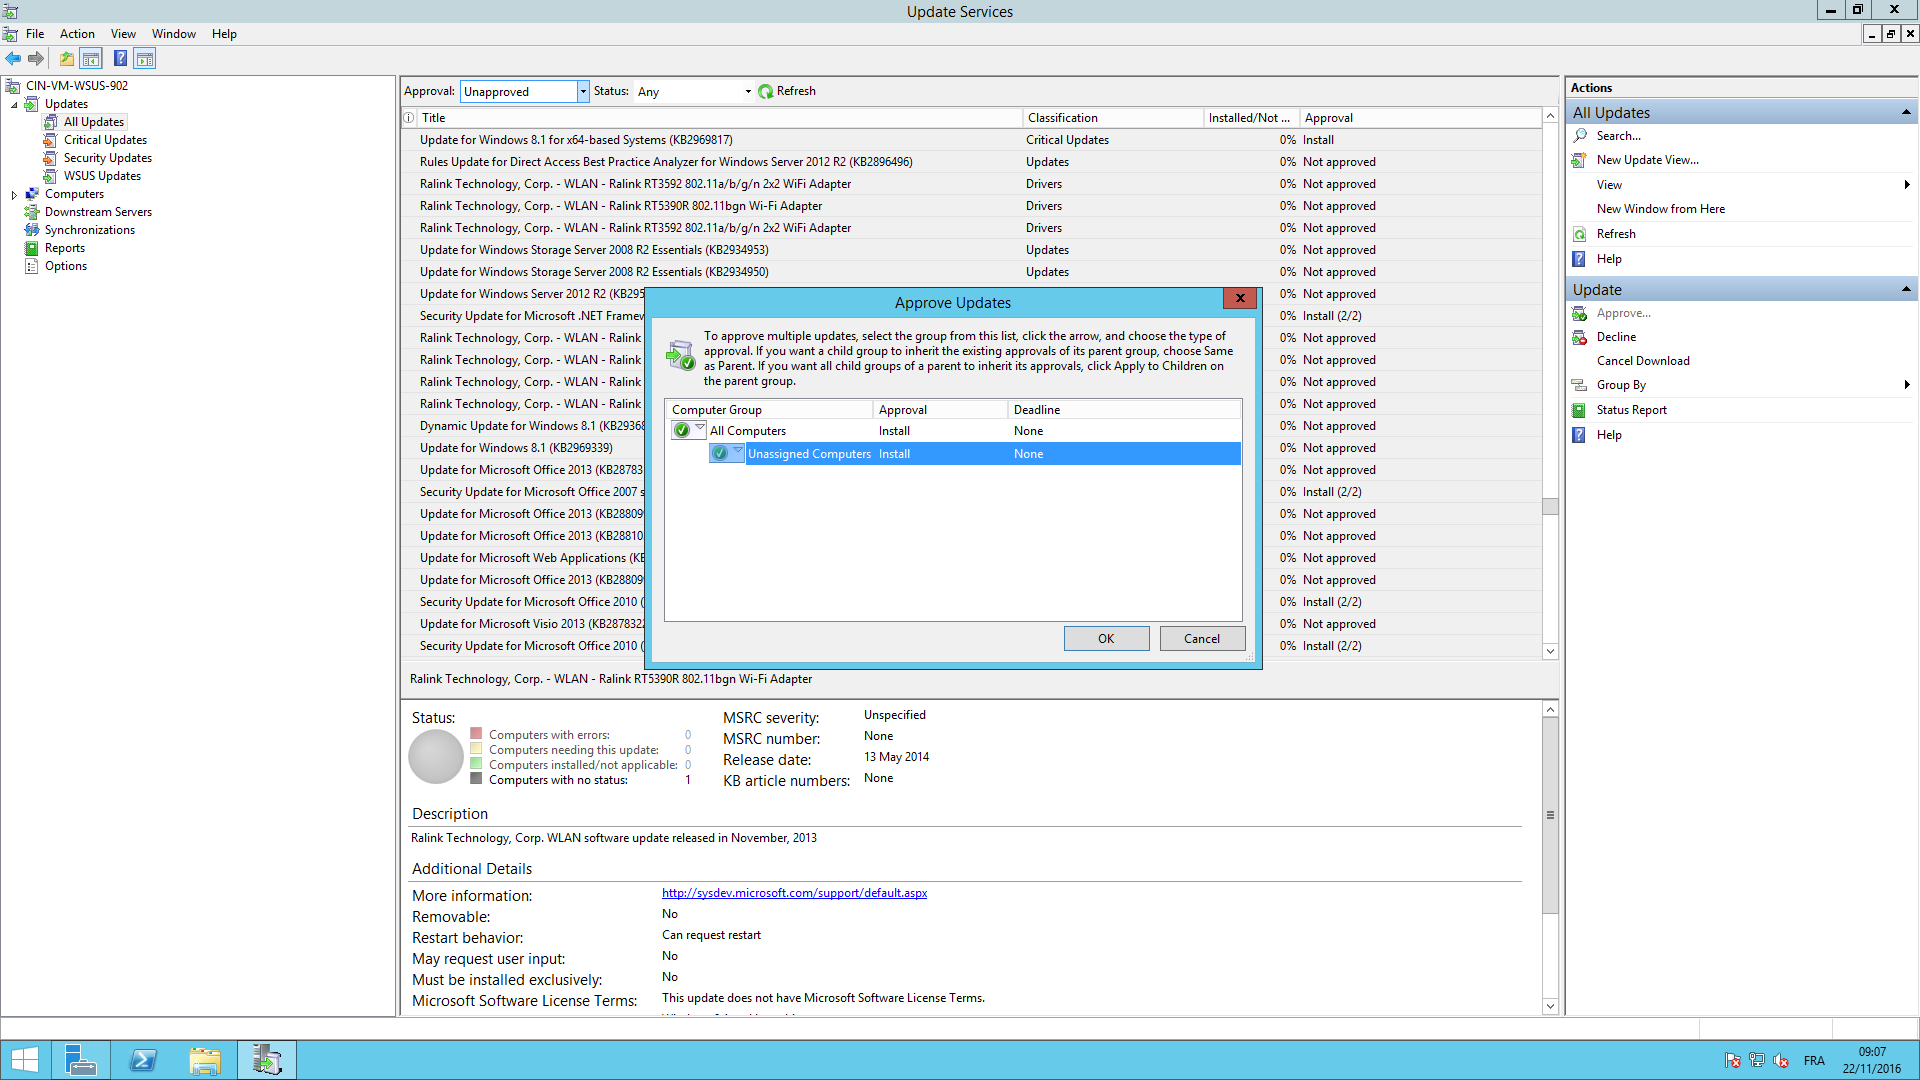Click New Window from Here action

pyautogui.click(x=1660, y=209)
